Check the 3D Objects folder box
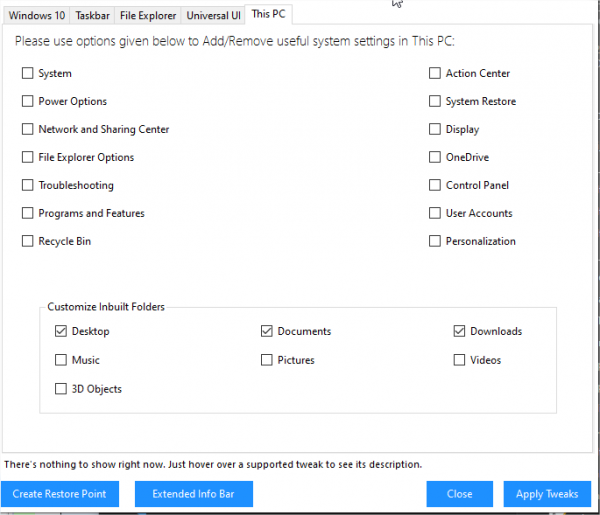Image resolution: width=600 pixels, height=515 pixels. [61, 389]
